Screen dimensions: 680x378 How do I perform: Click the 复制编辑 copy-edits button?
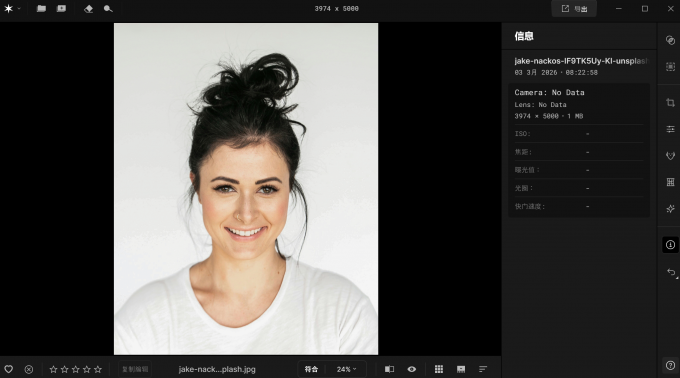135,369
